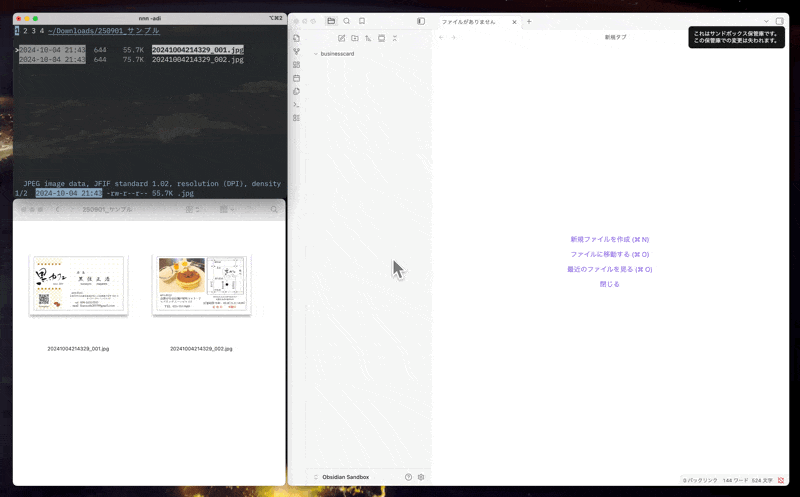Image resolution: width=800 pixels, height=497 pixels.
Task: Select the ファイルがありません tab
Action: 468,22
